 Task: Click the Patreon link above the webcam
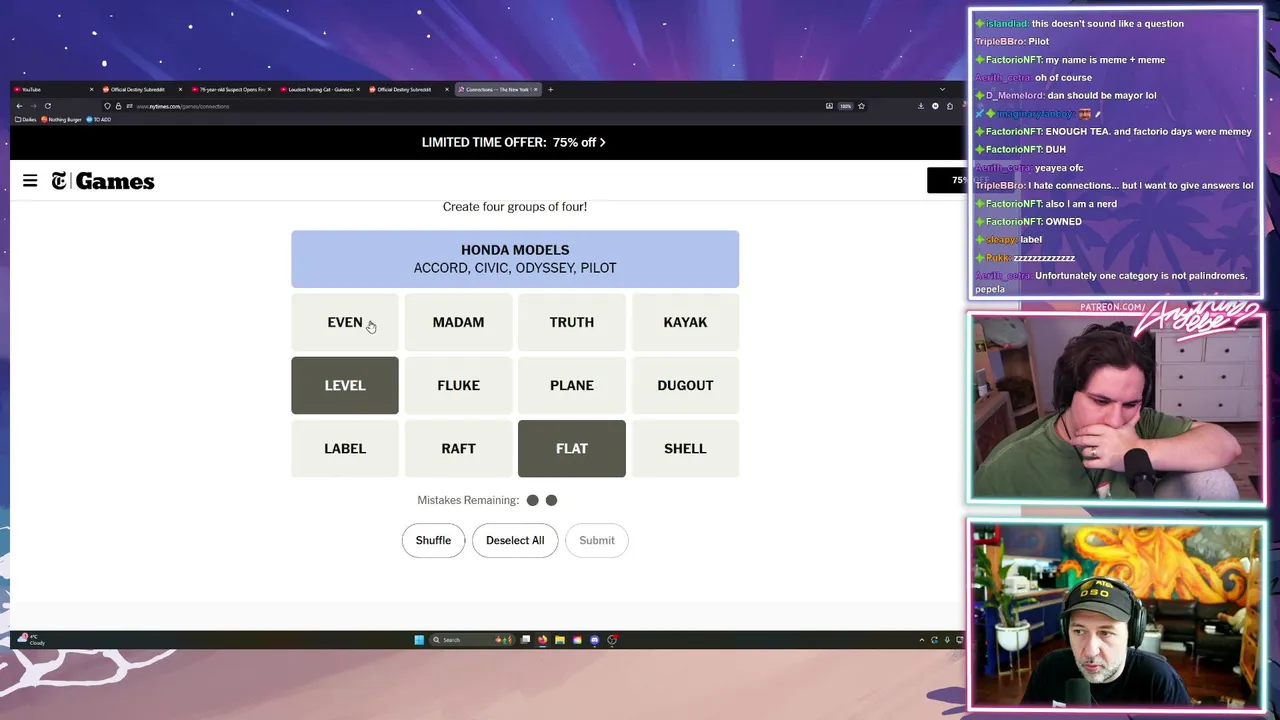click(x=1113, y=307)
